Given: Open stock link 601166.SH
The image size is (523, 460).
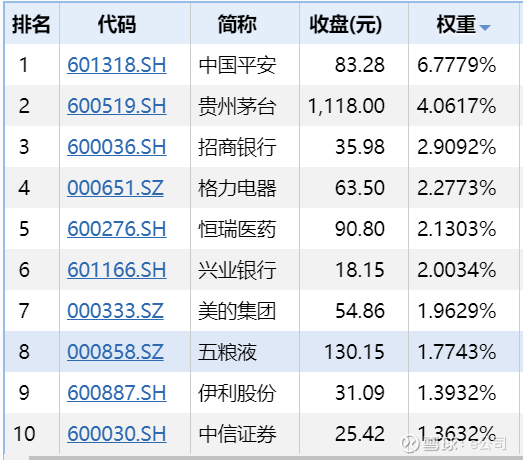Looking at the screenshot, I should (x=117, y=270).
